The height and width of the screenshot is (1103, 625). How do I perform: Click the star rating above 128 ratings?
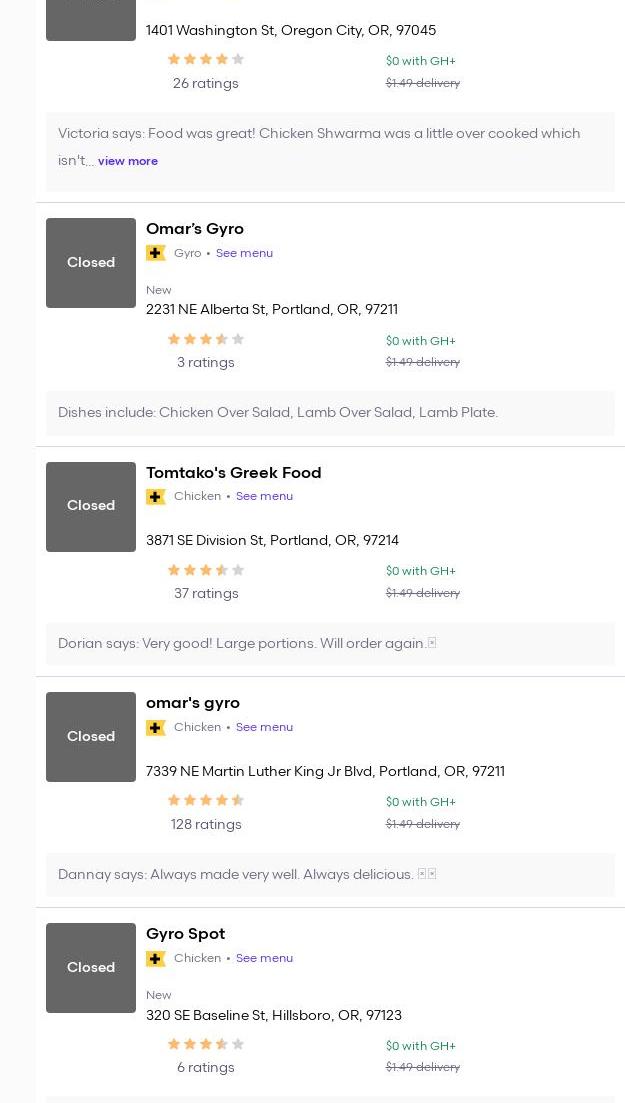[x=205, y=801]
